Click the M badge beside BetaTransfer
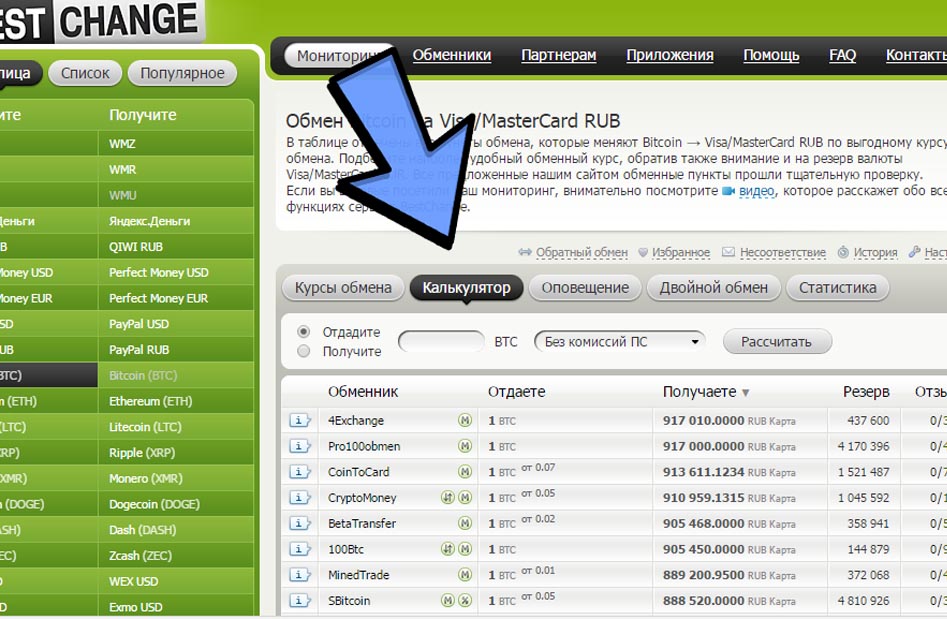947x619 pixels. coord(465,524)
